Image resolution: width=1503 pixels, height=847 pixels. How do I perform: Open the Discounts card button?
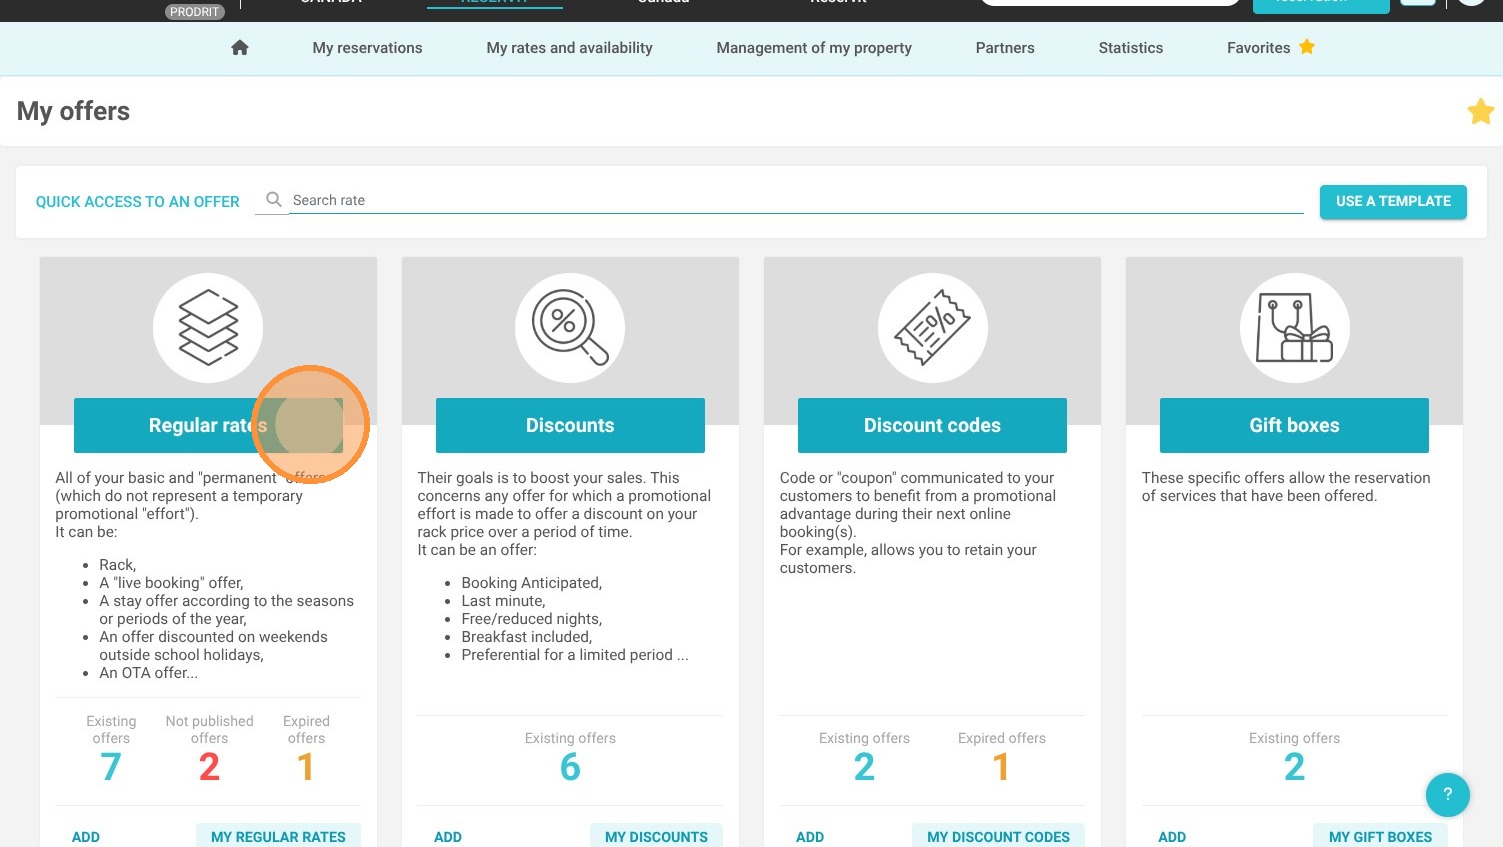pyautogui.click(x=570, y=425)
